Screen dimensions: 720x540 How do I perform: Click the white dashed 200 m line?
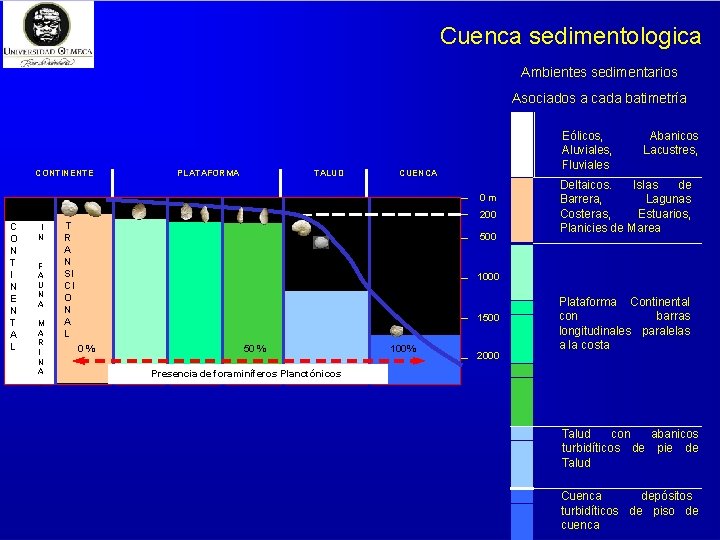[382, 214]
